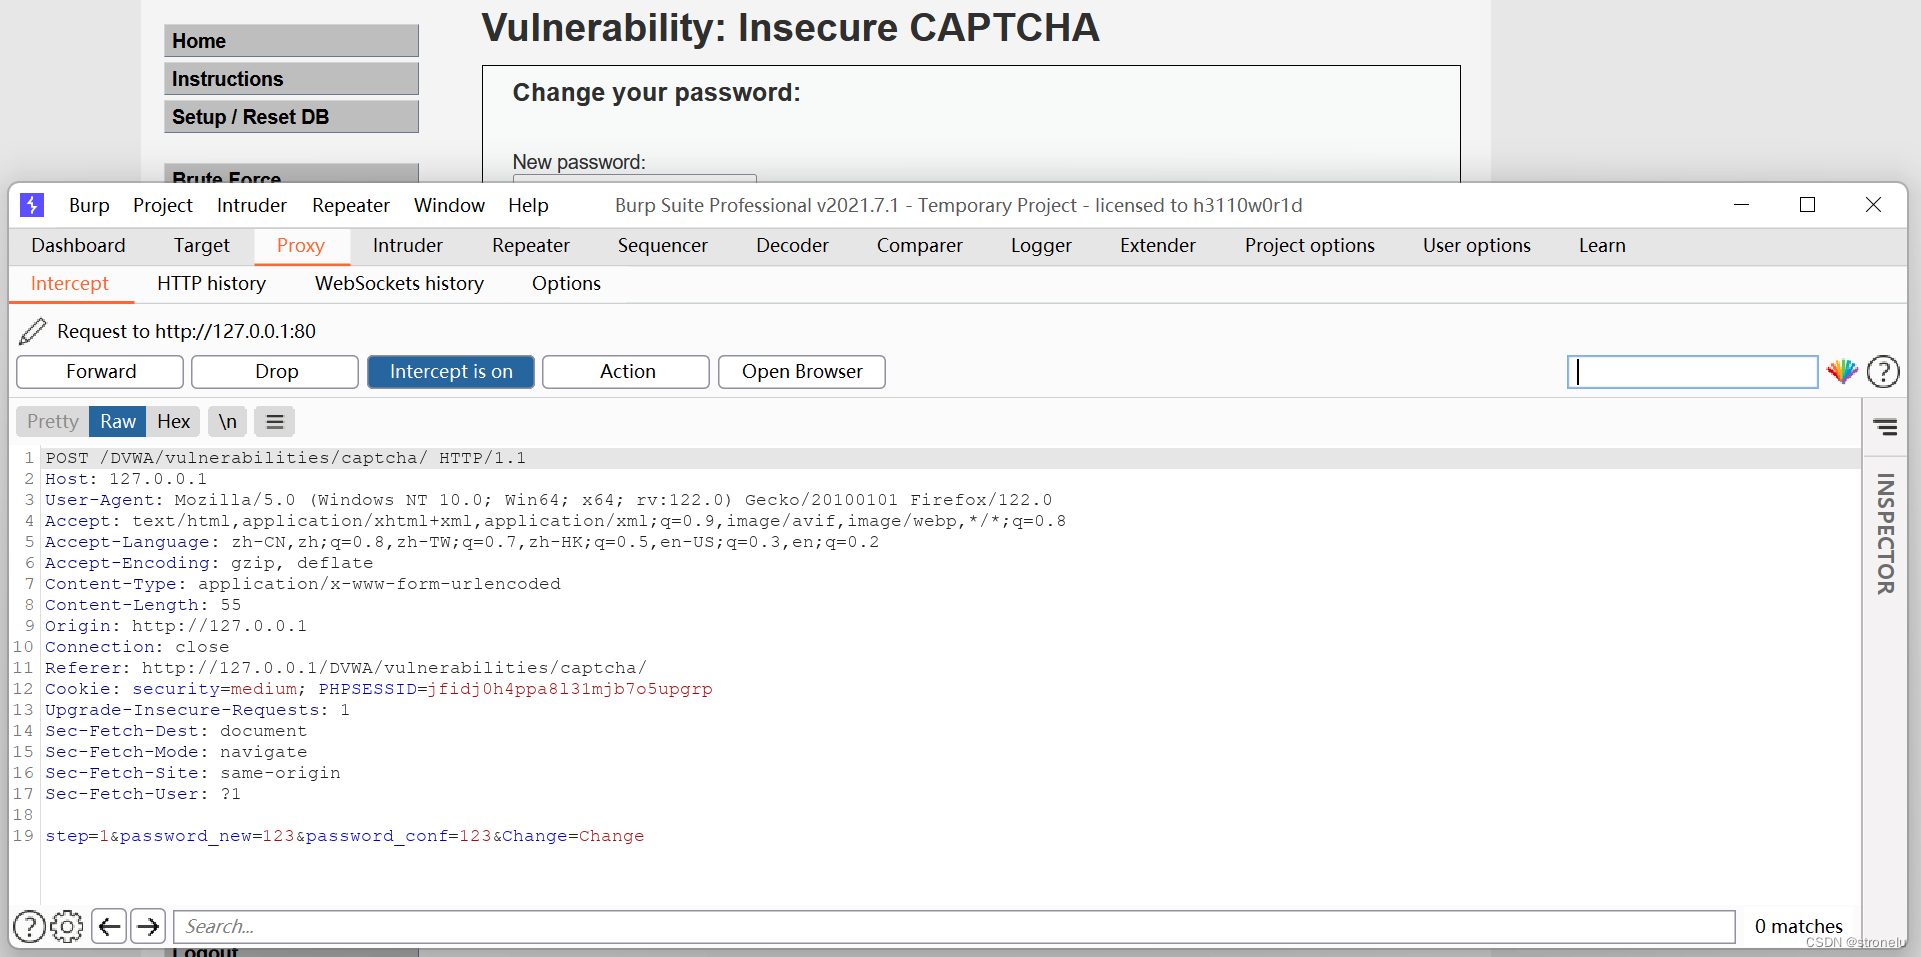This screenshot has width=1921, height=957.
Task: Open the Learn tab
Action: pos(1602,246)
